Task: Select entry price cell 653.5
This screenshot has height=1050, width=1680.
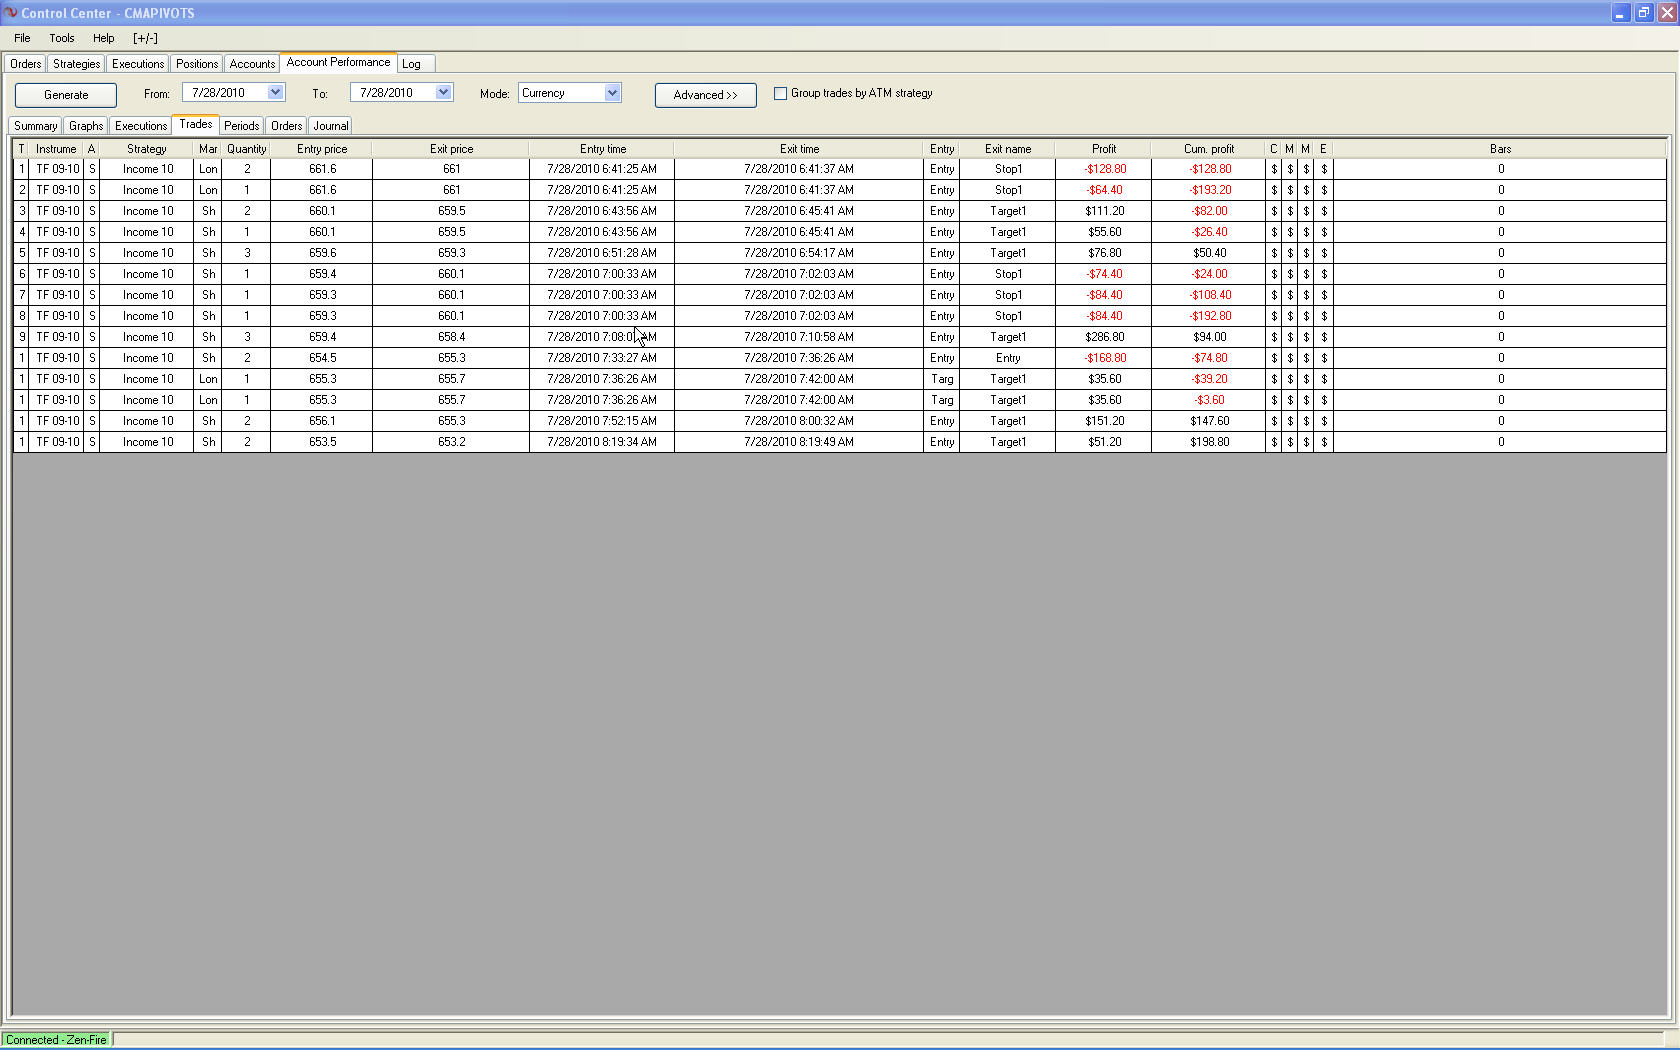Action: pyautogui.click(x=322, y=442)
